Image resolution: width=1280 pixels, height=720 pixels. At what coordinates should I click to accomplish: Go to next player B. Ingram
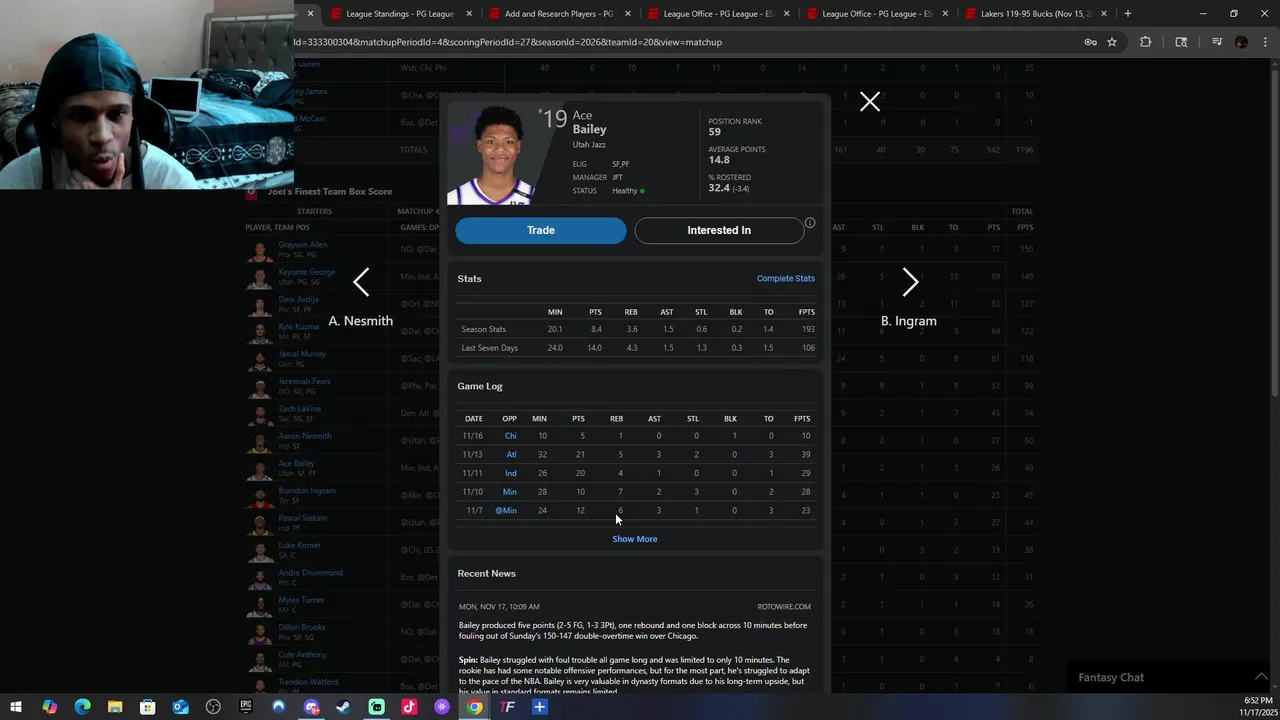(x=910, y=283)
